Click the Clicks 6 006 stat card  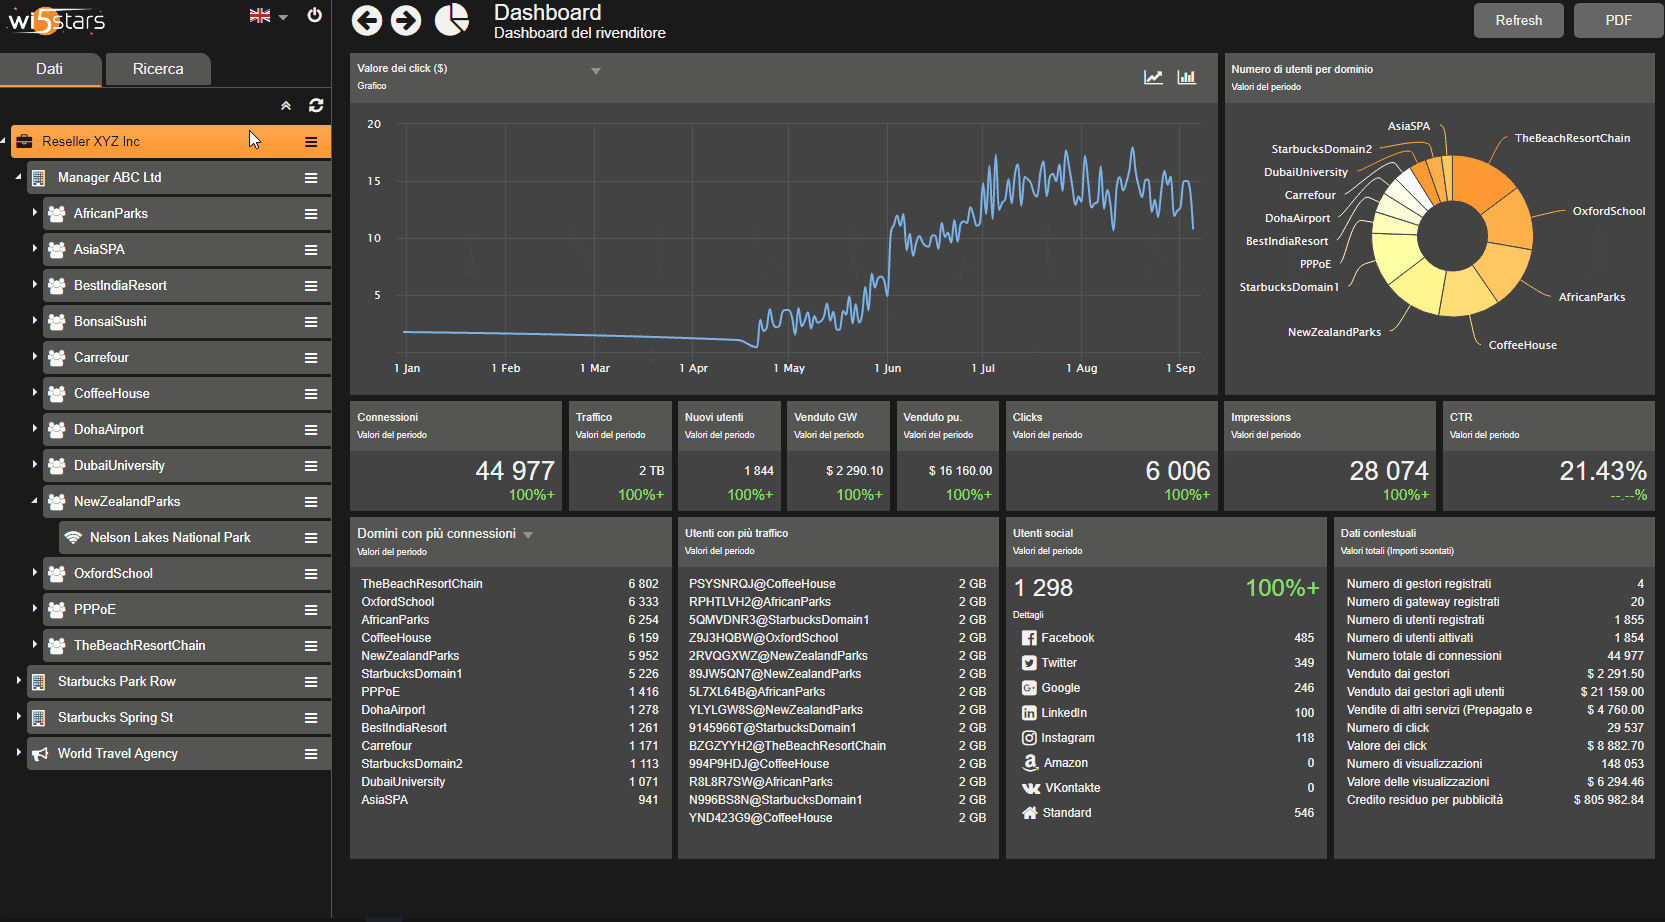click(x=1111, y=456)
